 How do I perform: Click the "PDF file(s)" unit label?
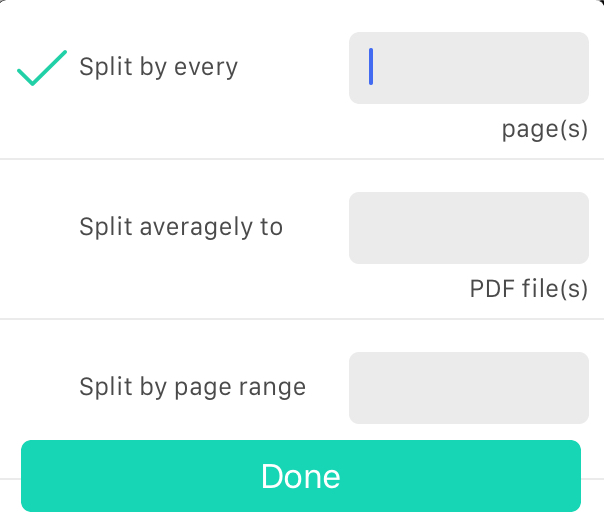pos(528,289)
